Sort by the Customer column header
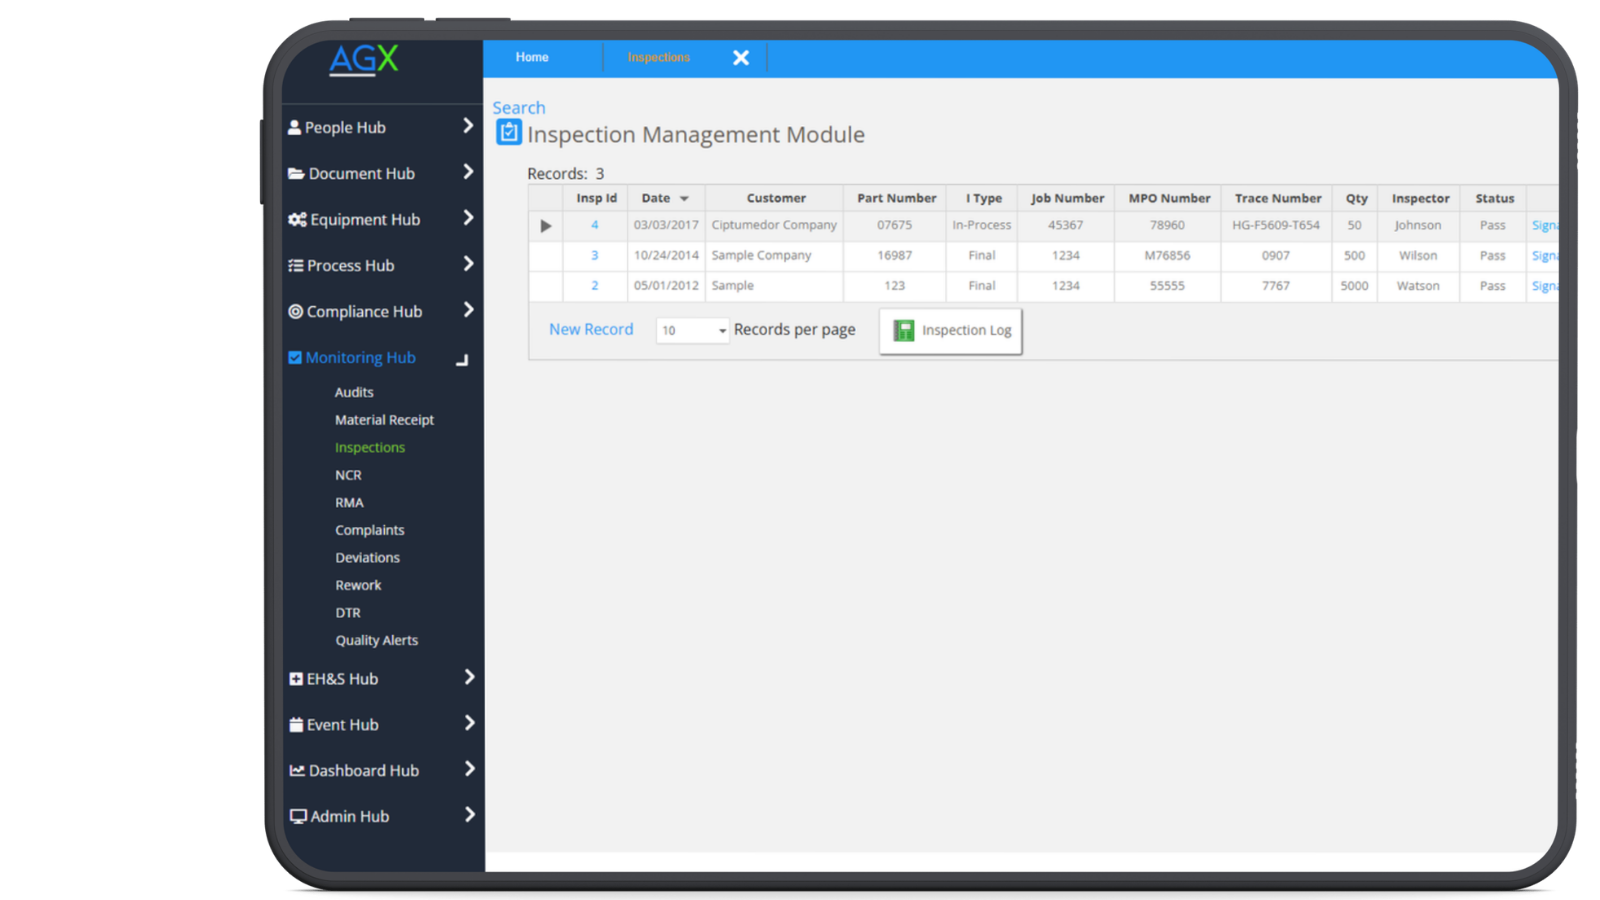Screen dimensions: 1600x900 click(776, 198)
